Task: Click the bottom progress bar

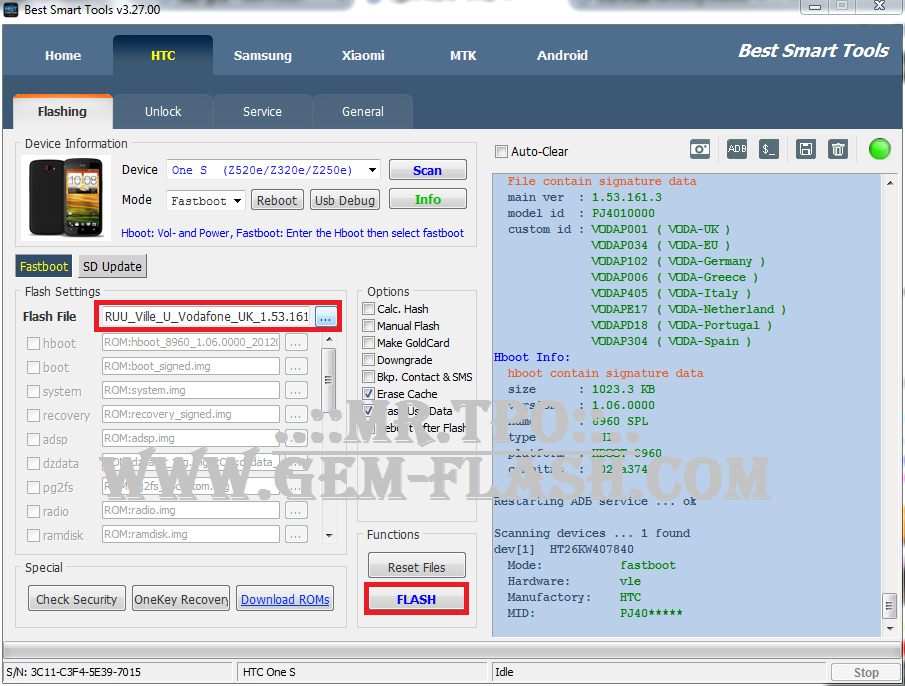Action: click(x=452, y=650)
